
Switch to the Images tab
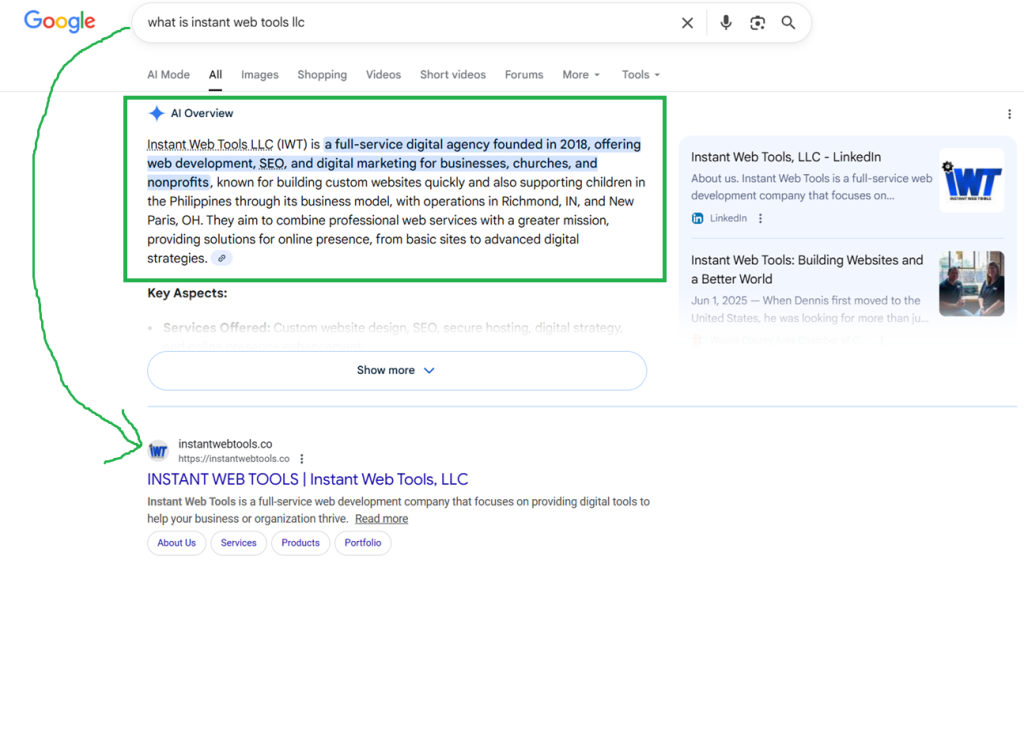(x=259, y=74)
